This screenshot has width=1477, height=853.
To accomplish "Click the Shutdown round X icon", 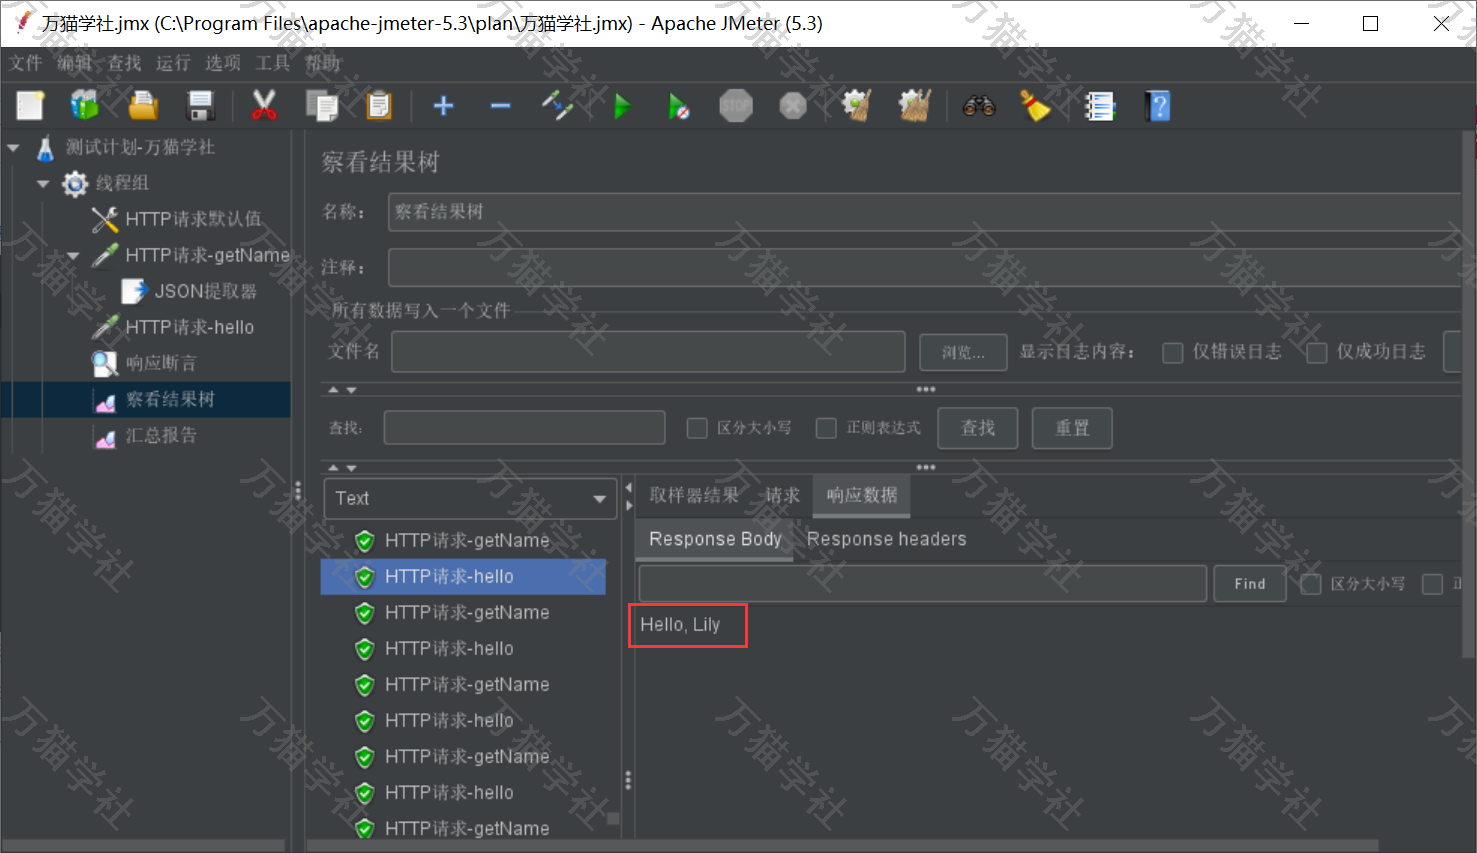I will (x=793, y=106).
